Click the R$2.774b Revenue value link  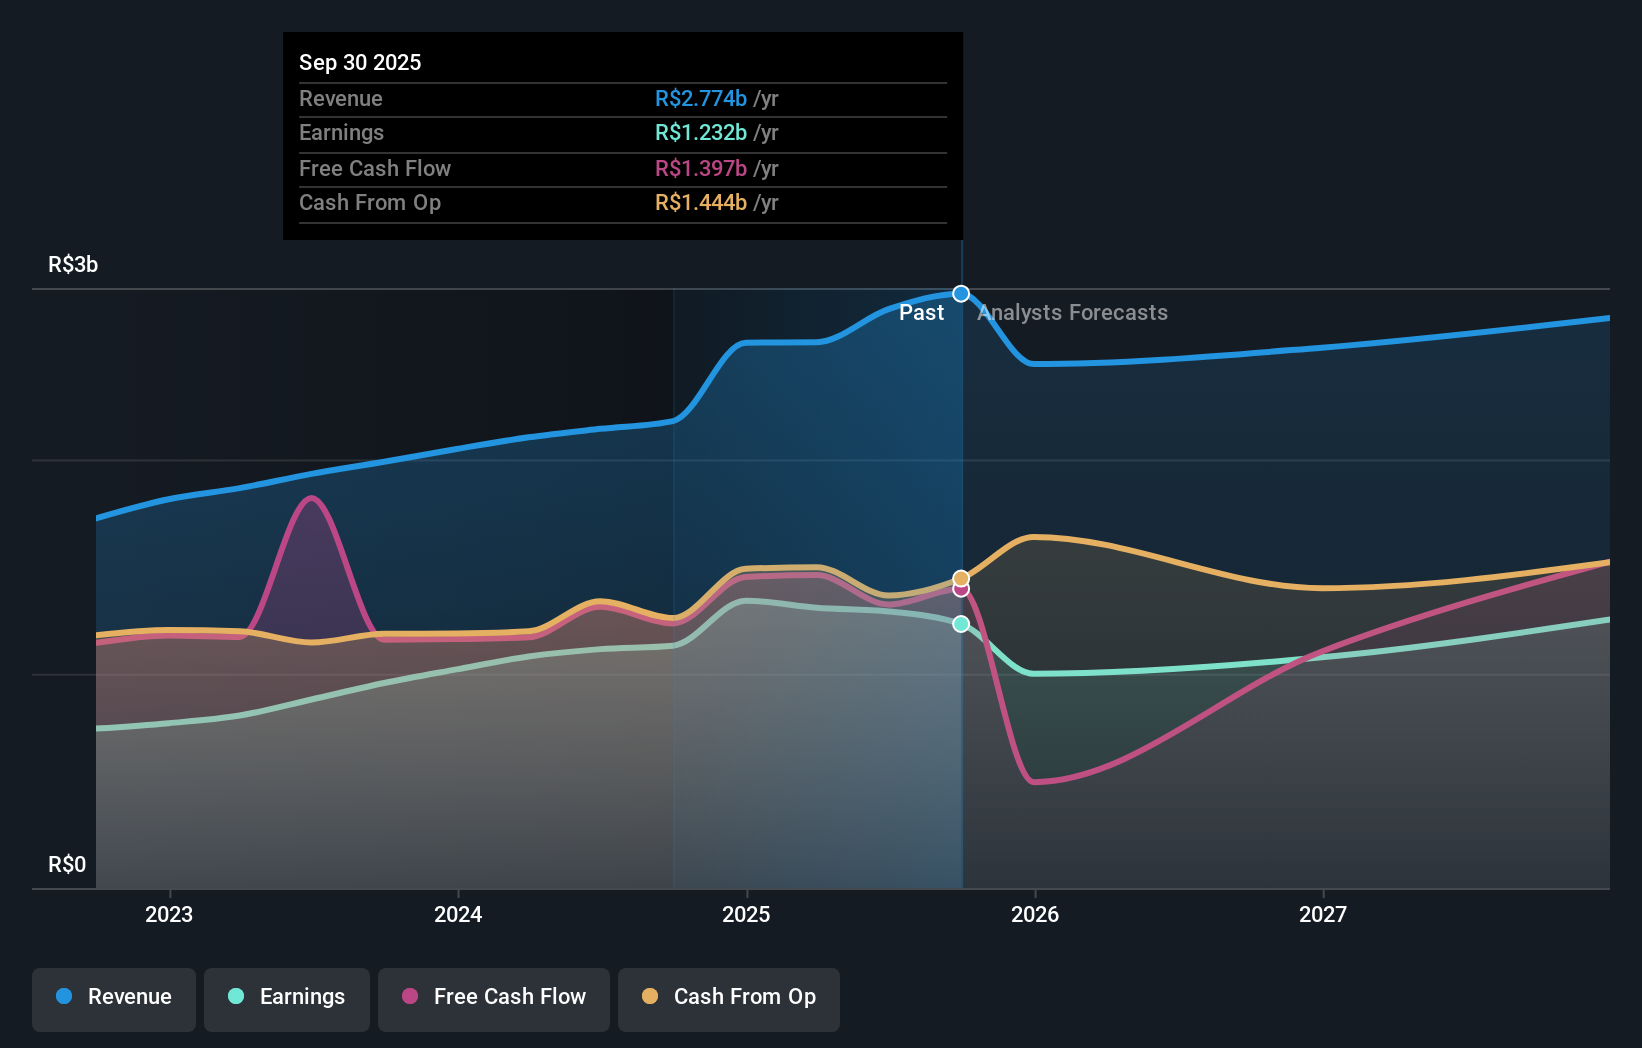[x=700, y=98]
